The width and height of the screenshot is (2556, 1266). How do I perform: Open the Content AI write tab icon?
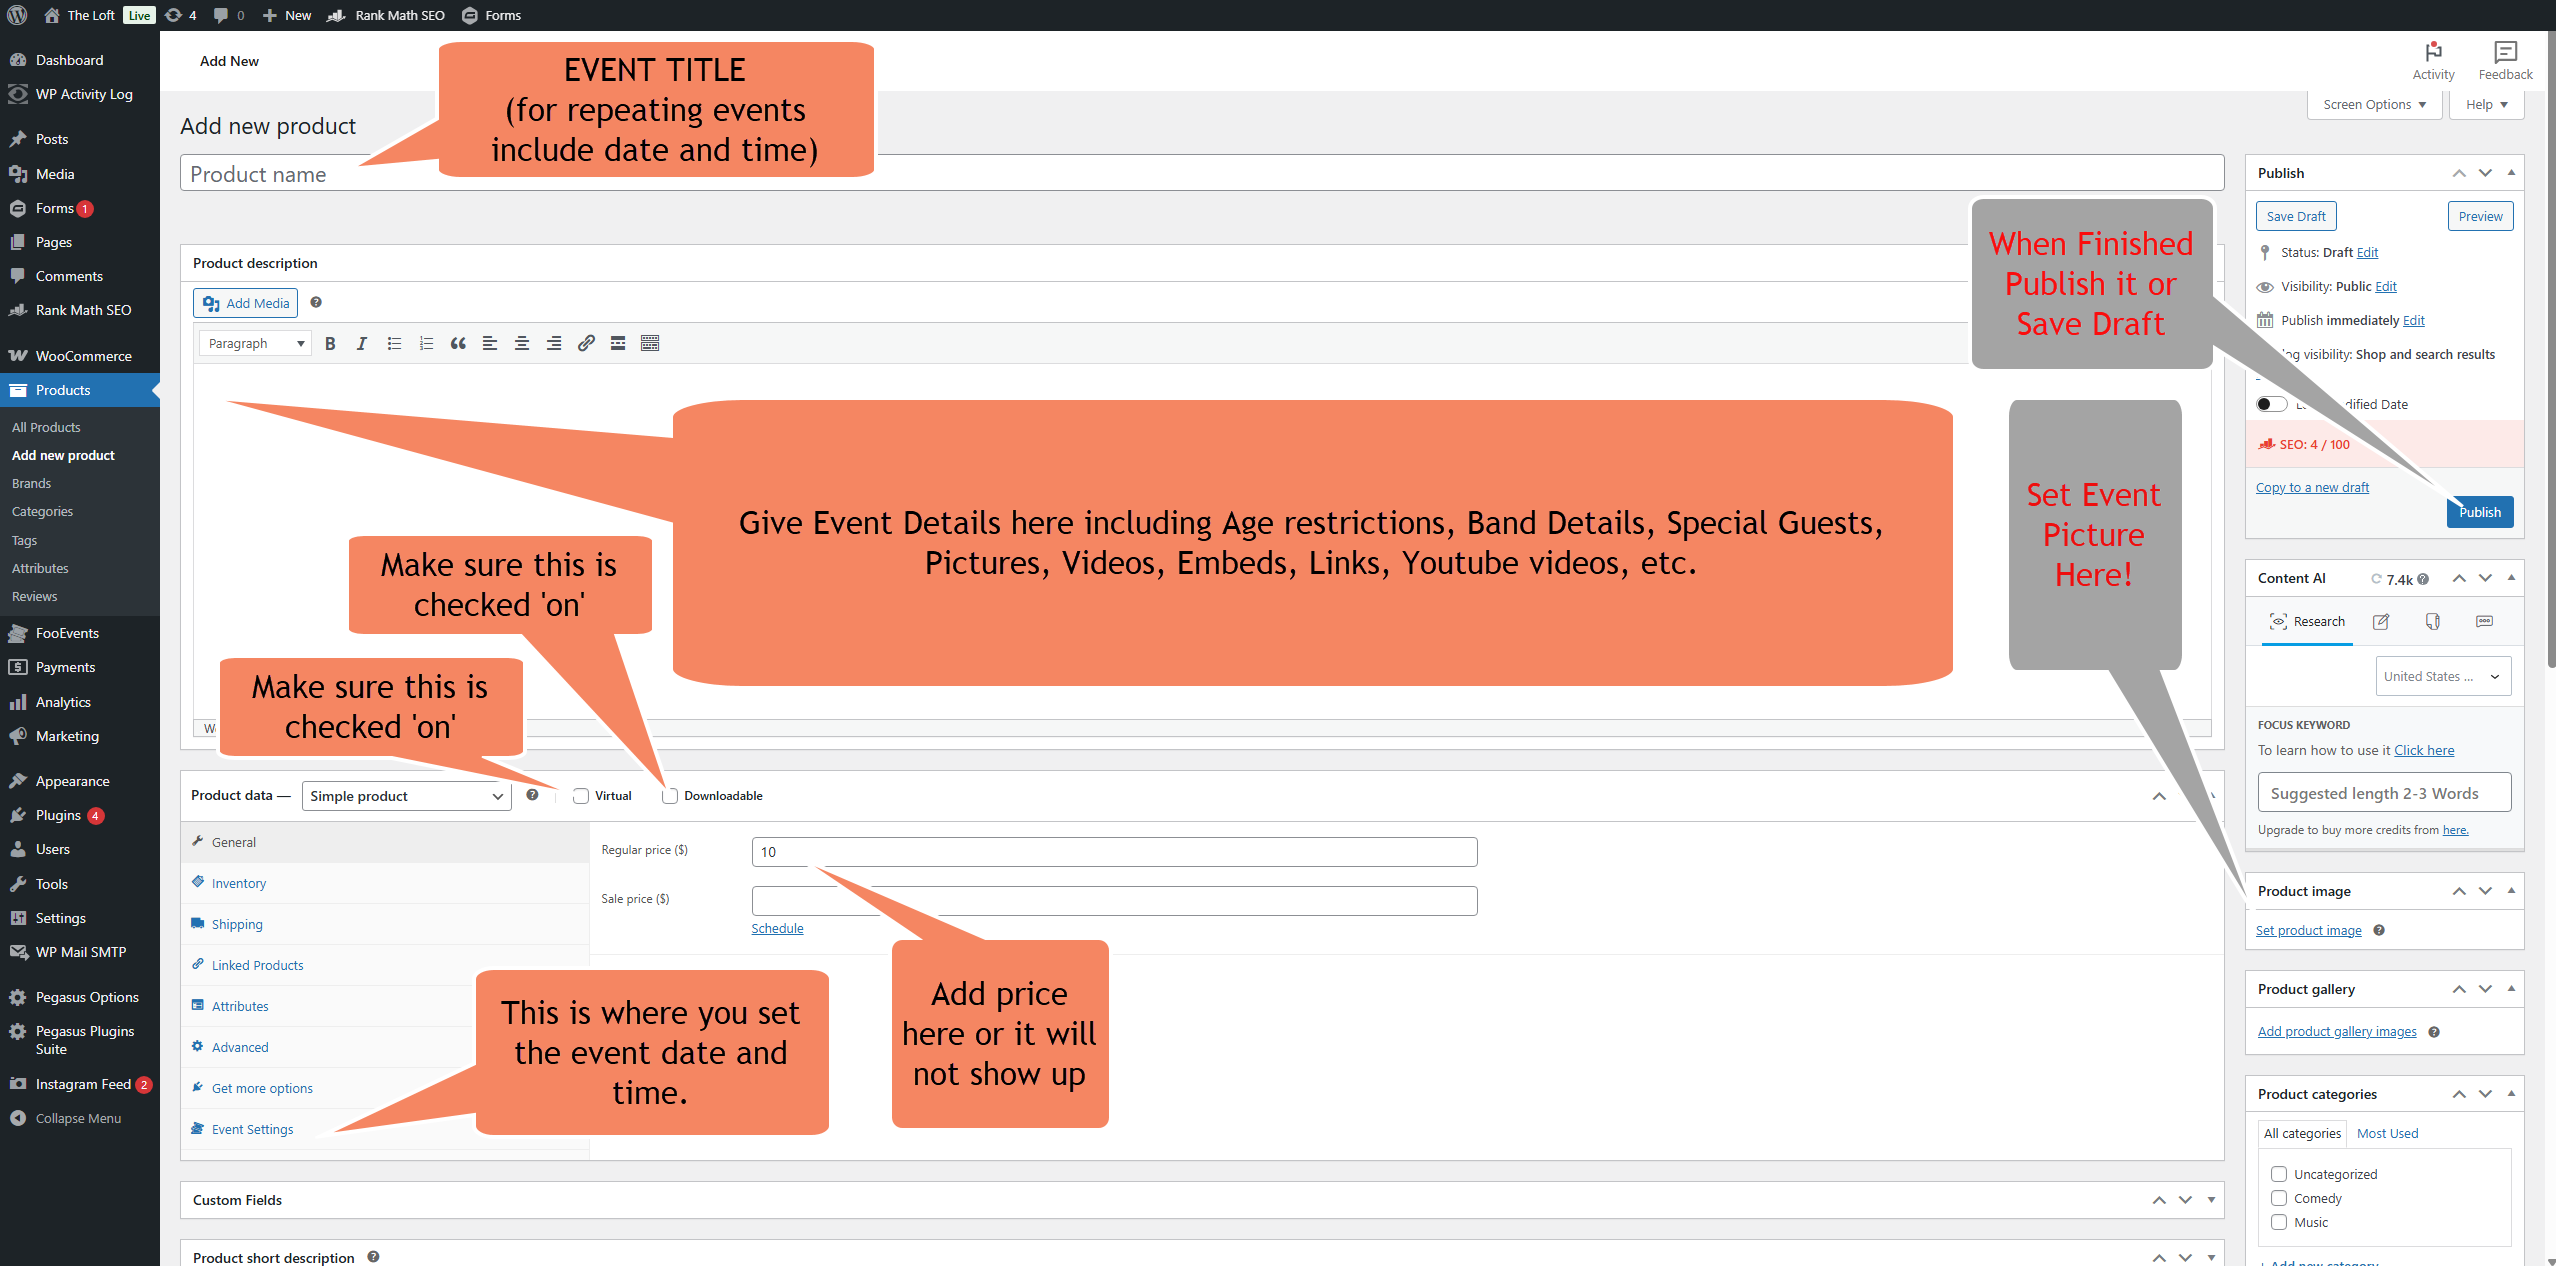tap(2381, 621)
